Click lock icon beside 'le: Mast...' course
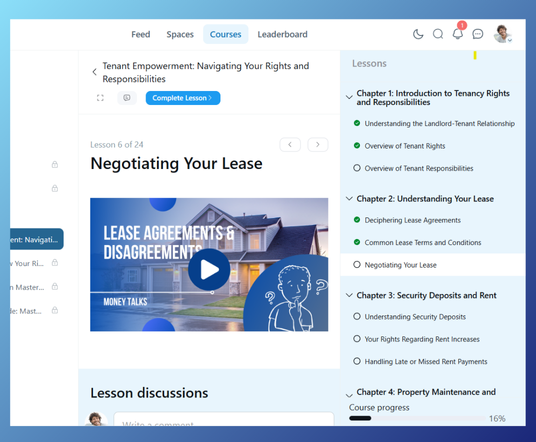 tap(55, 310)
